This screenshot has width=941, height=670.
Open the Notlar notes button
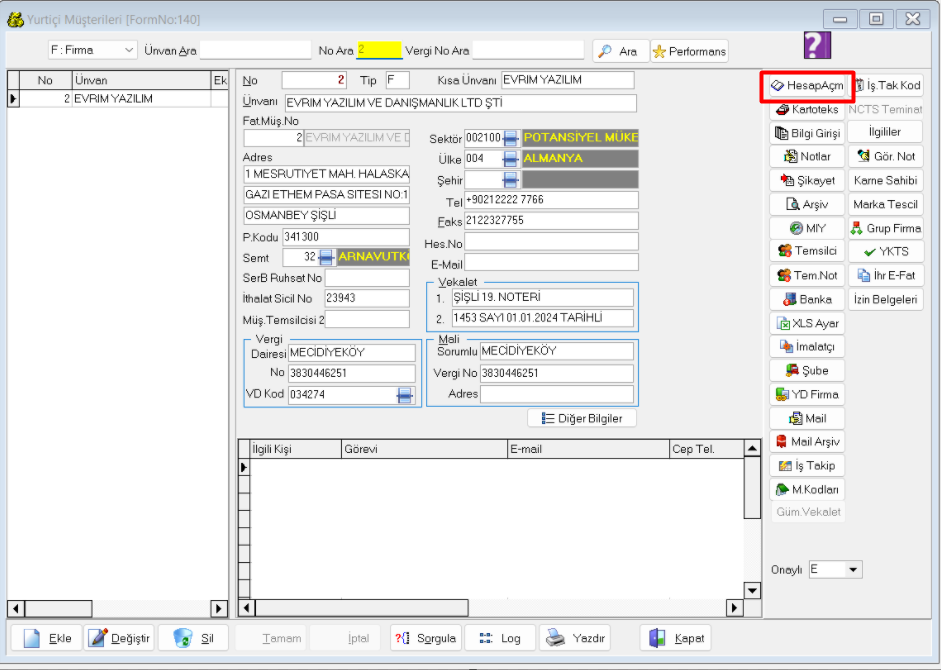pyautogui.click(x=807, y=157)
